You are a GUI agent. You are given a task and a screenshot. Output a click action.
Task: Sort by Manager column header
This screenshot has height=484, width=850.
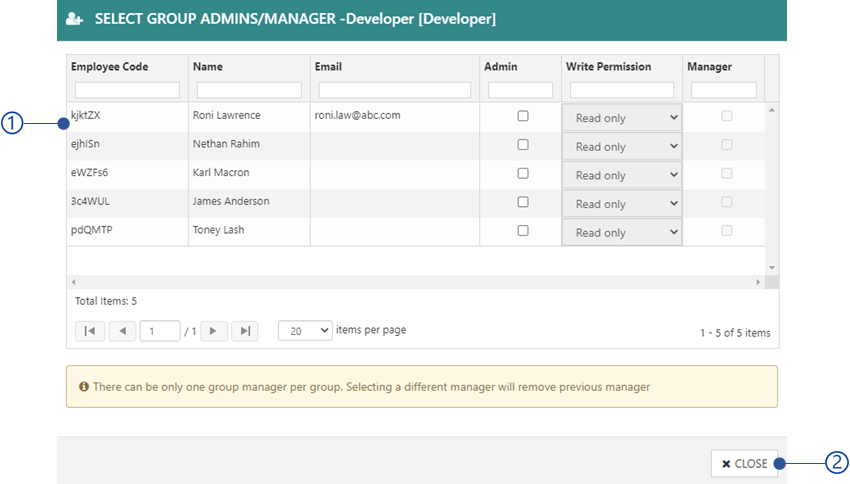709,67
